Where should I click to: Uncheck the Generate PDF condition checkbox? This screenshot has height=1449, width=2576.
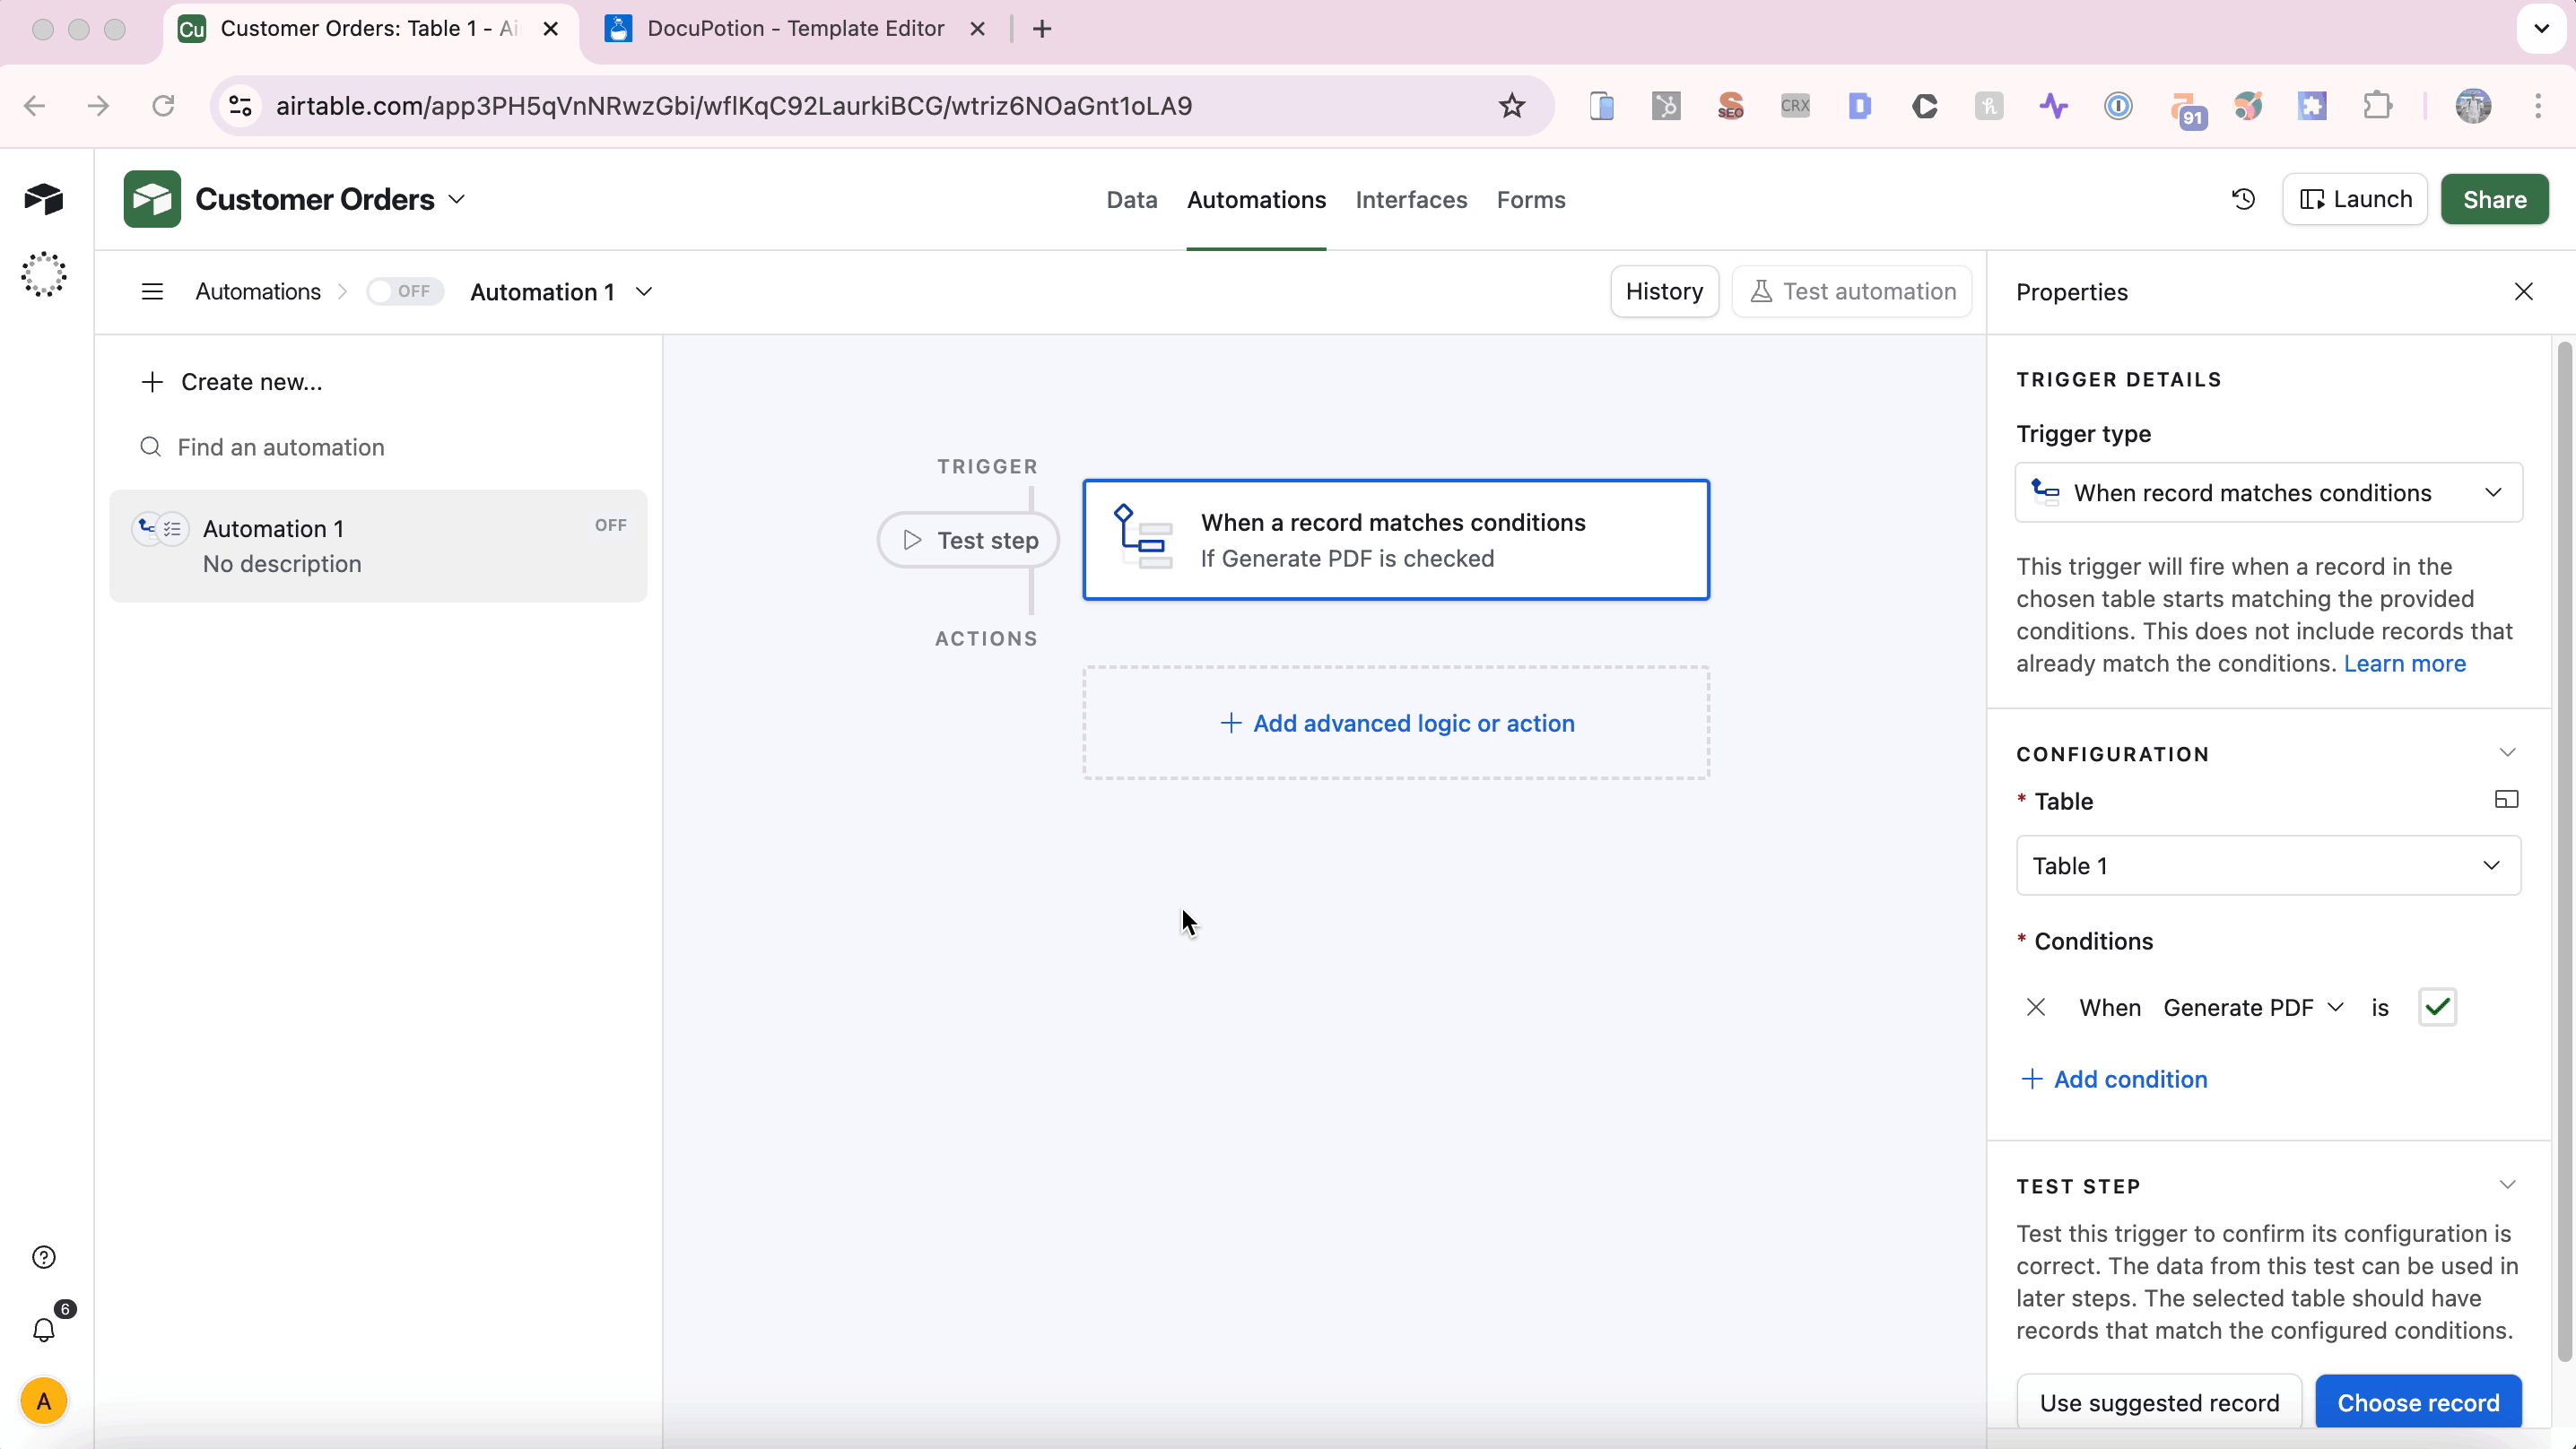2437,1007
